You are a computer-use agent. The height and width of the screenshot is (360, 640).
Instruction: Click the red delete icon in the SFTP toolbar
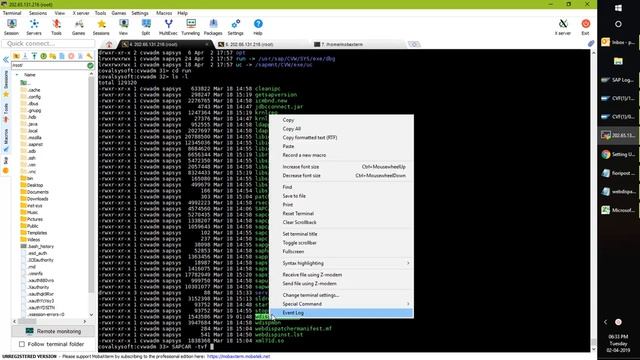point(71,56)
